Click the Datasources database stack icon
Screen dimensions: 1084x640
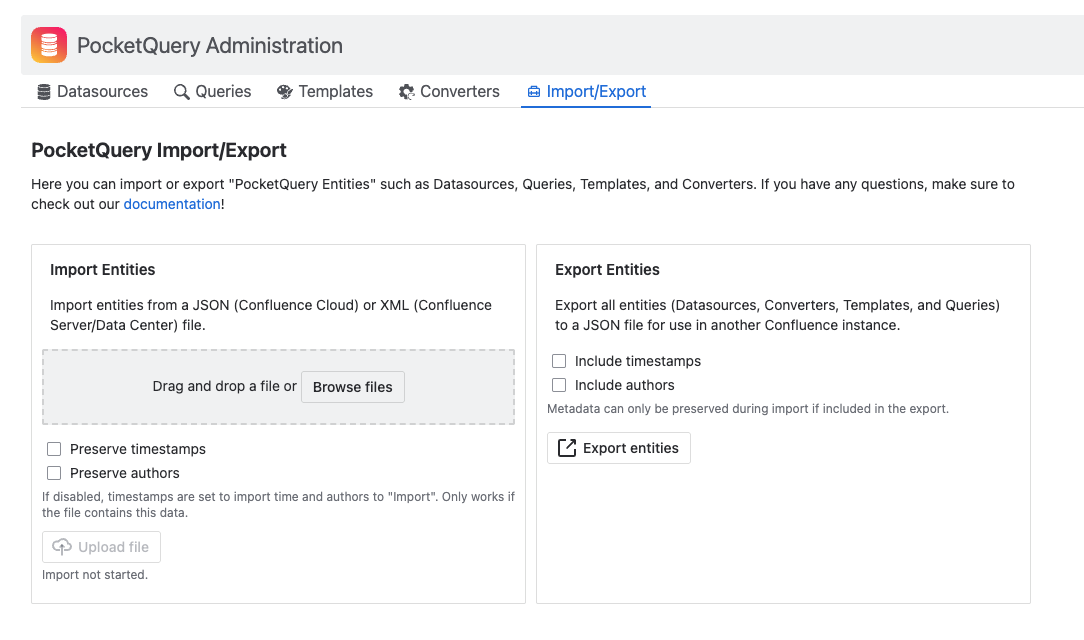(44, 92)
